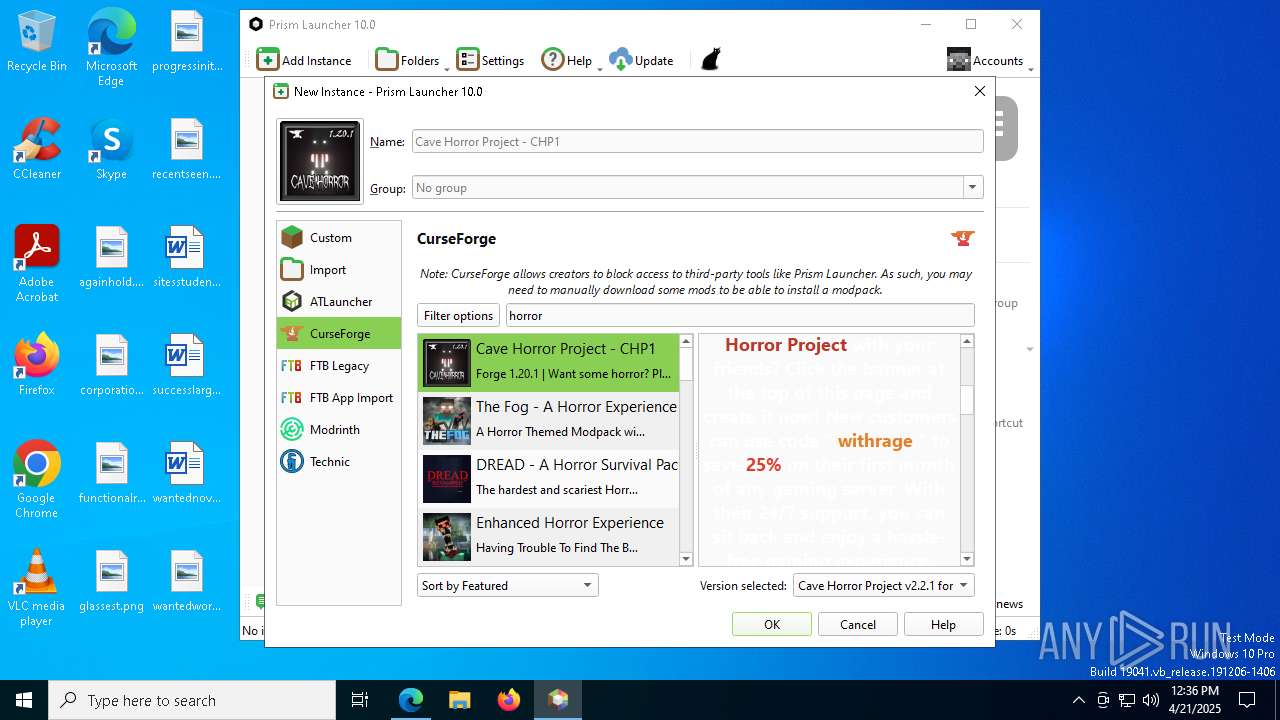Open the Folders toolbar menu
This screenshot has height=720, width=1280.
click(x=410, y=60)
